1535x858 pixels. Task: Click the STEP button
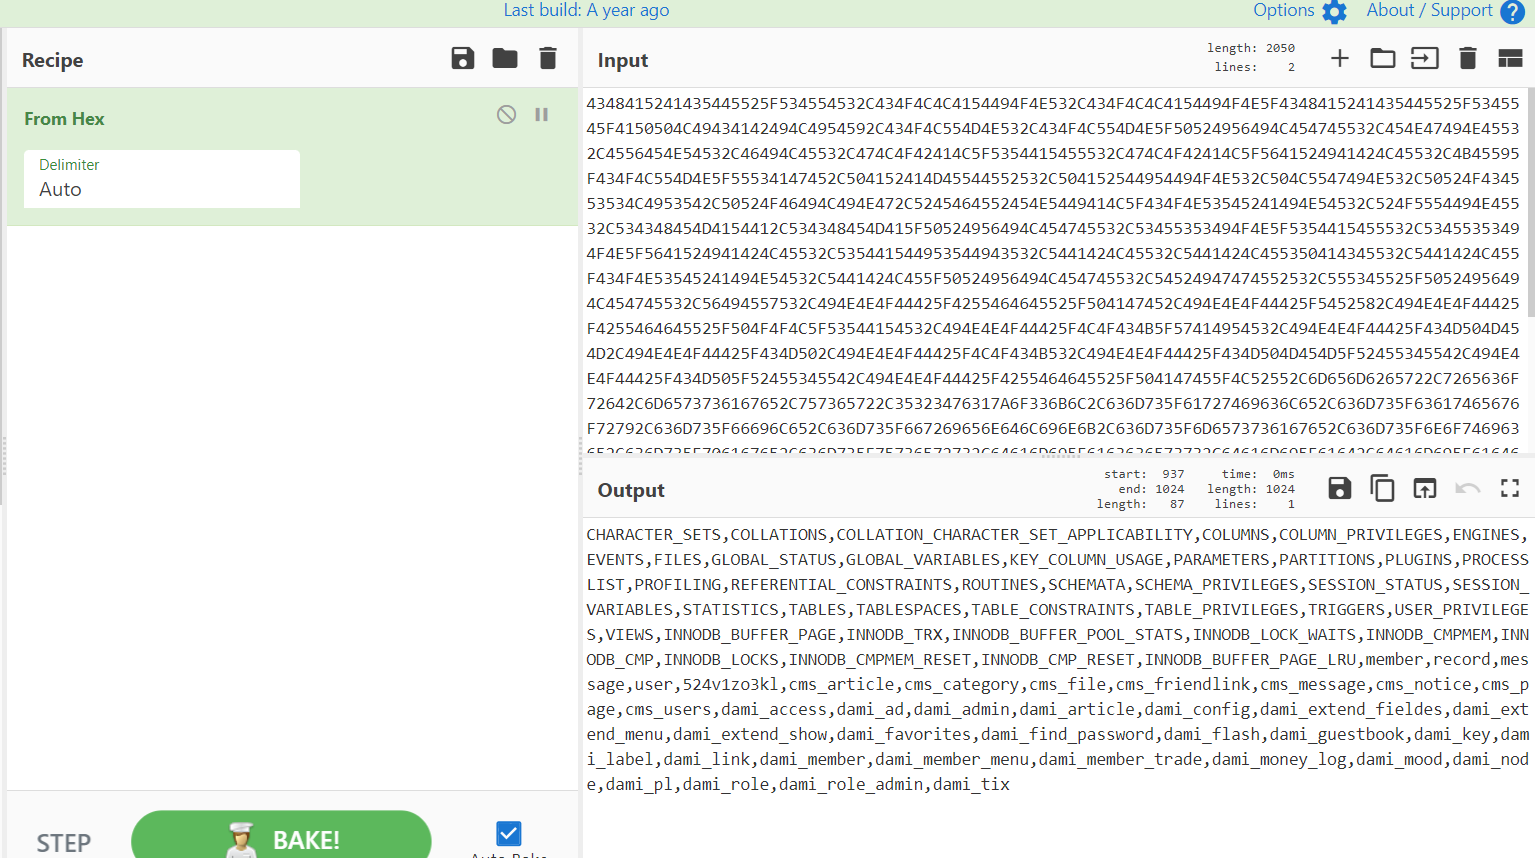[x=64, y=843]
